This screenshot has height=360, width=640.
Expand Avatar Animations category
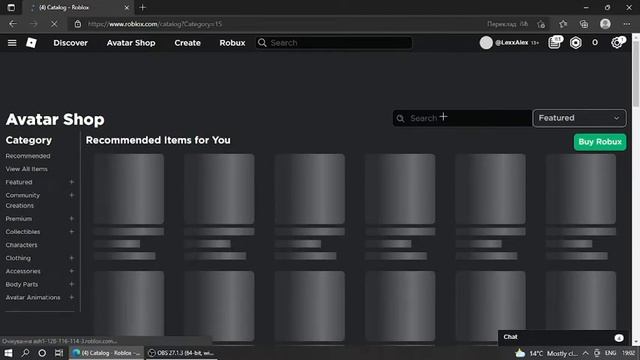(x=71, y=297)
